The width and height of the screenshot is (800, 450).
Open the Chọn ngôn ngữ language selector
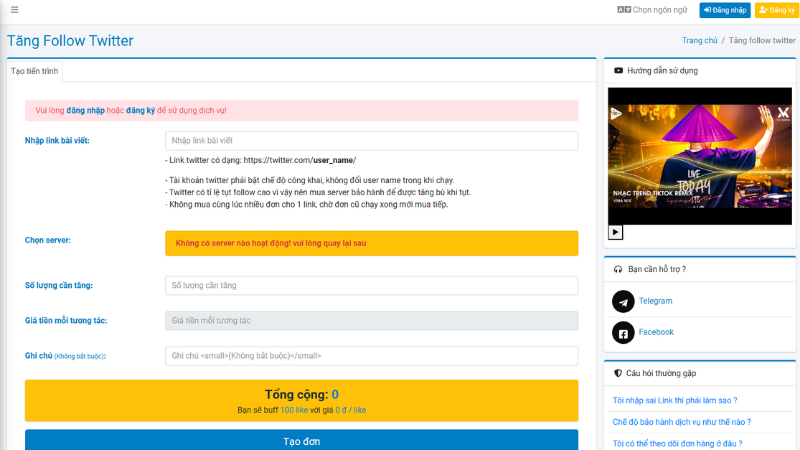tap(652, 10)
